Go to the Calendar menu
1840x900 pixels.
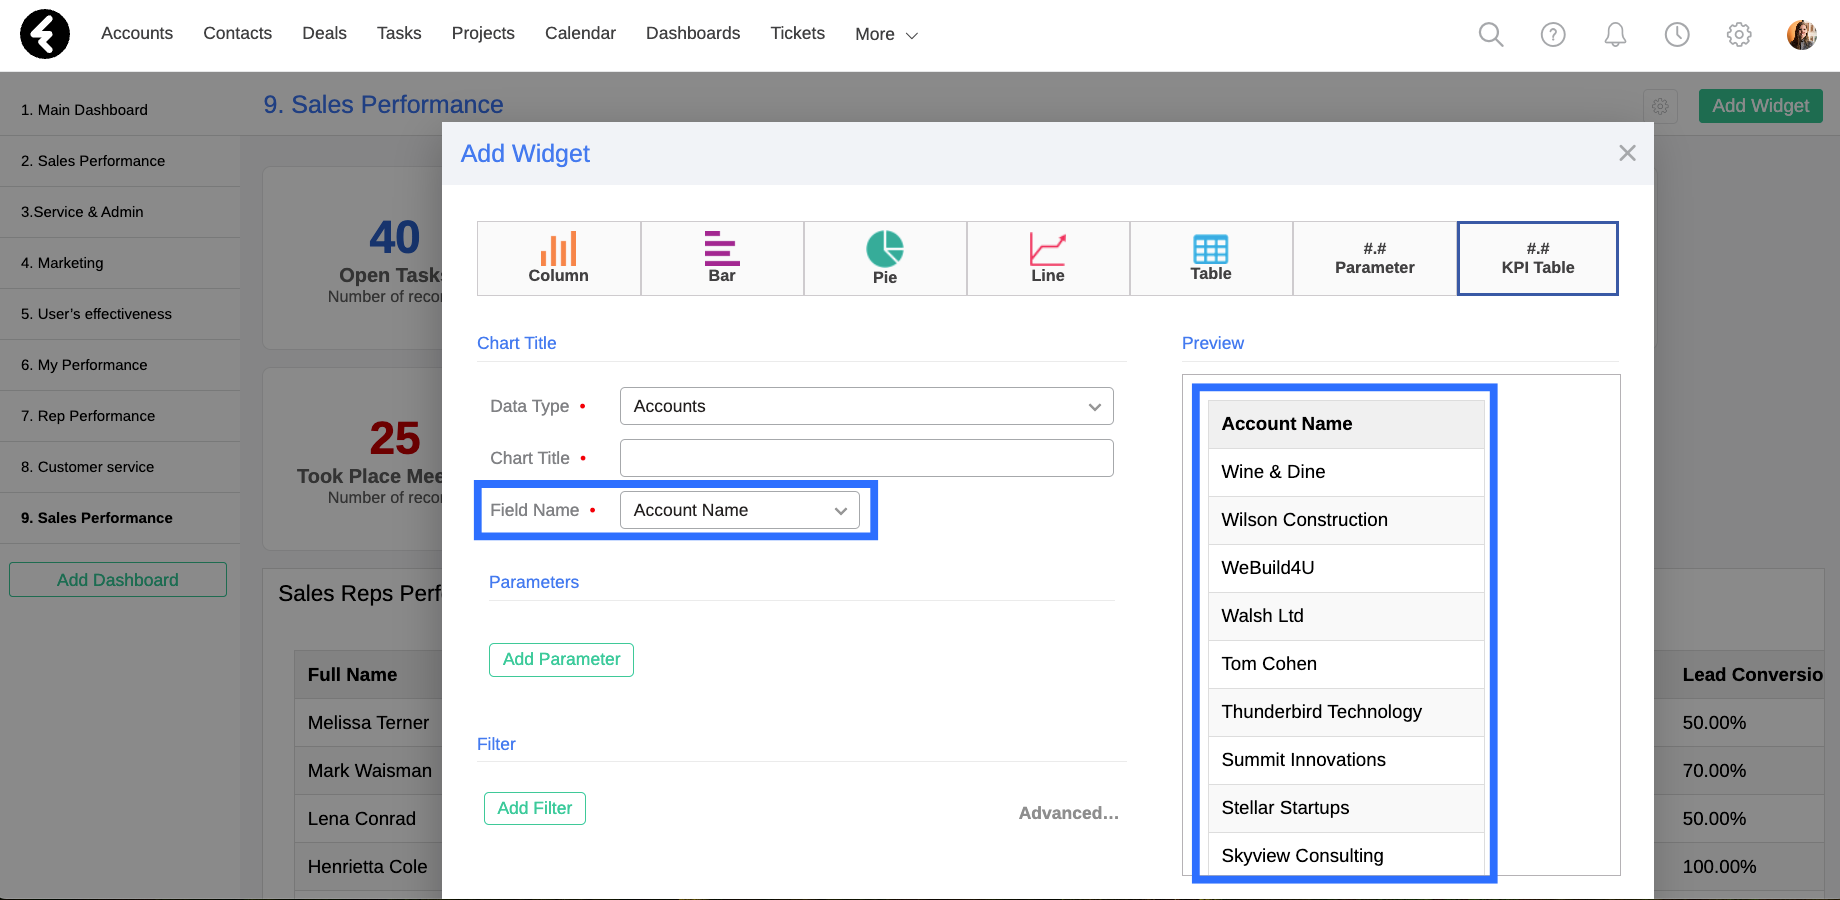click(x=580, y=33)
